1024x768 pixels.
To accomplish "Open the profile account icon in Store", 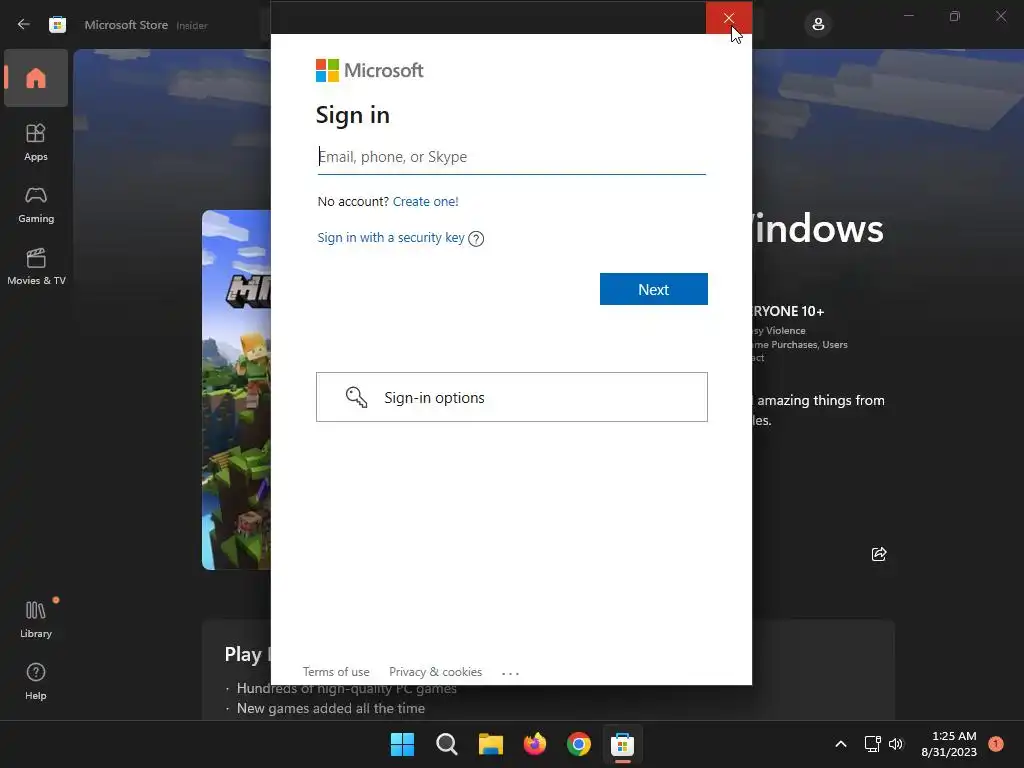I will click(x=818, y=25).
